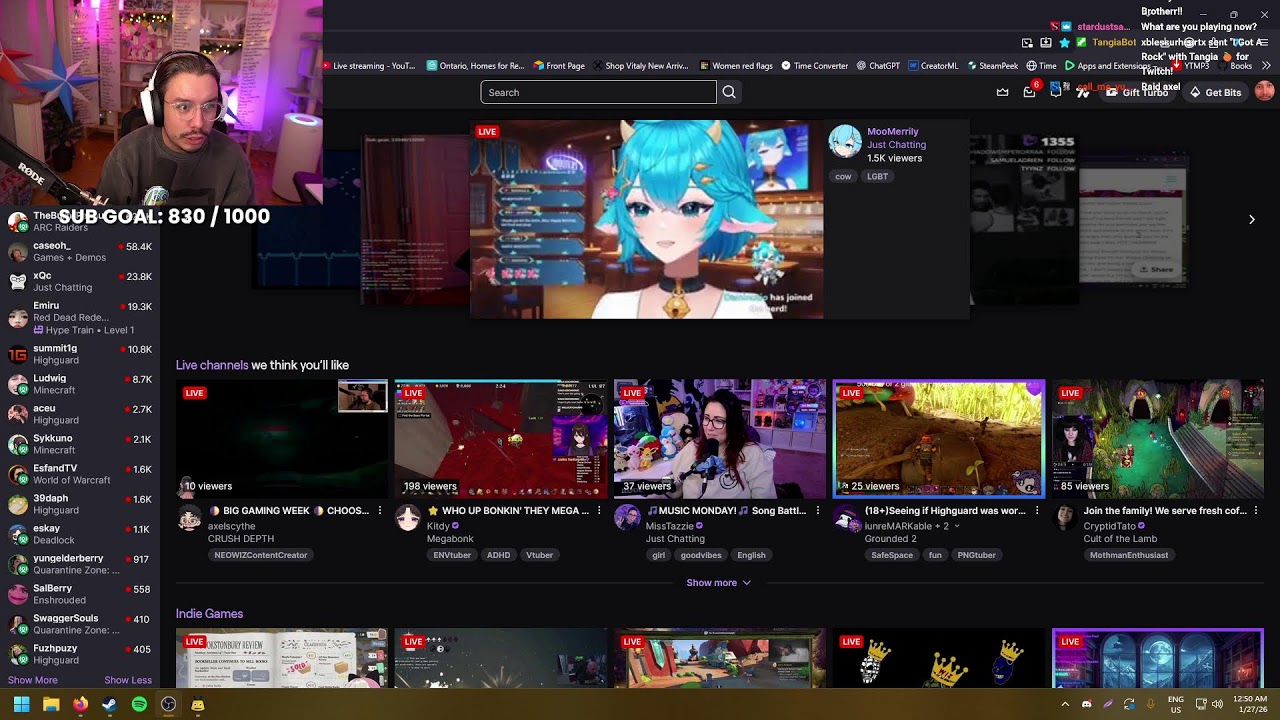Click summit1g avatar in sidebar
Viewport: 1280px width, 720px height.
17,354
